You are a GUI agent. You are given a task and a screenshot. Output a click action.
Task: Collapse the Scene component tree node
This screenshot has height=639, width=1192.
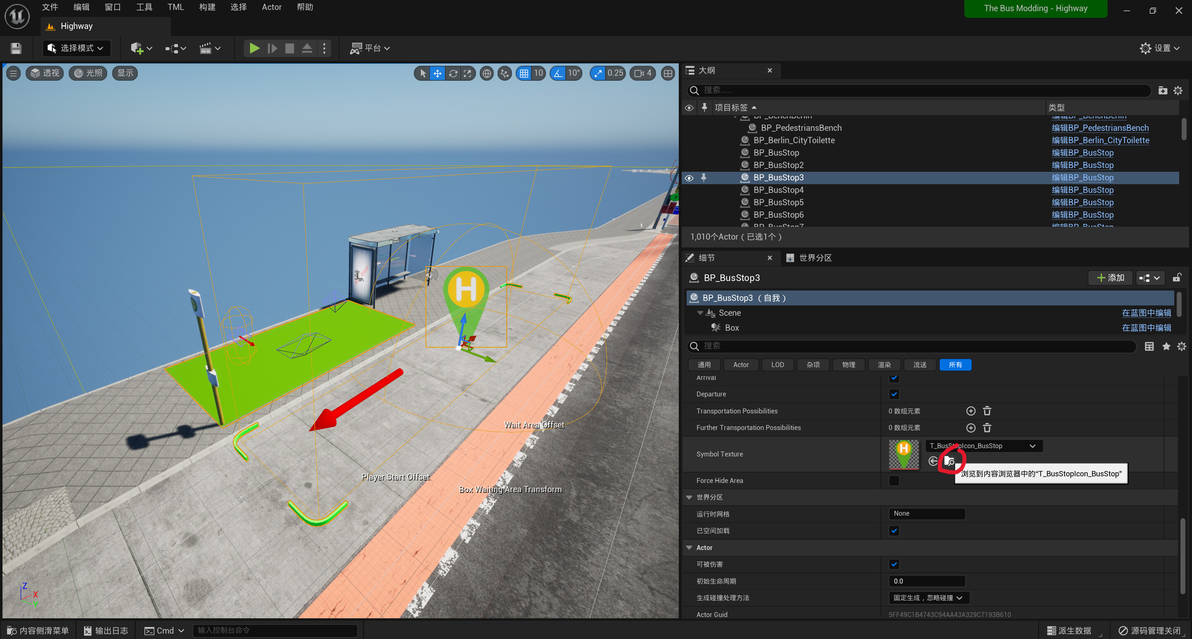pos(700,313)
